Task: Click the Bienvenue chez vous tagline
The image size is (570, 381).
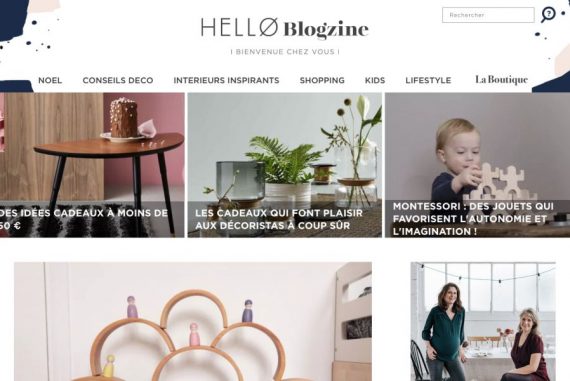Action: [x=285, y=52]
